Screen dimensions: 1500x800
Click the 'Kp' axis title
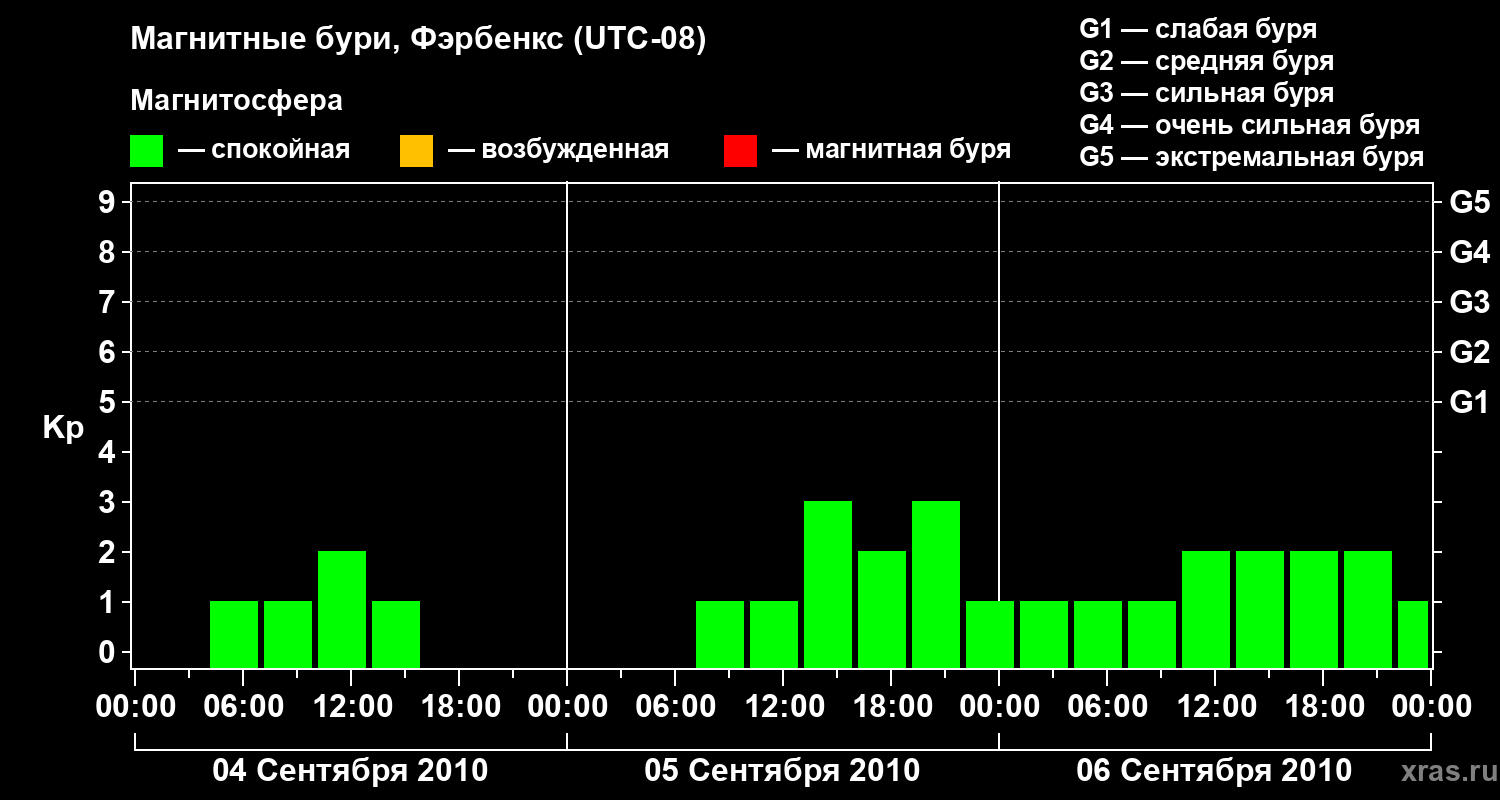[x=63, y=428]
